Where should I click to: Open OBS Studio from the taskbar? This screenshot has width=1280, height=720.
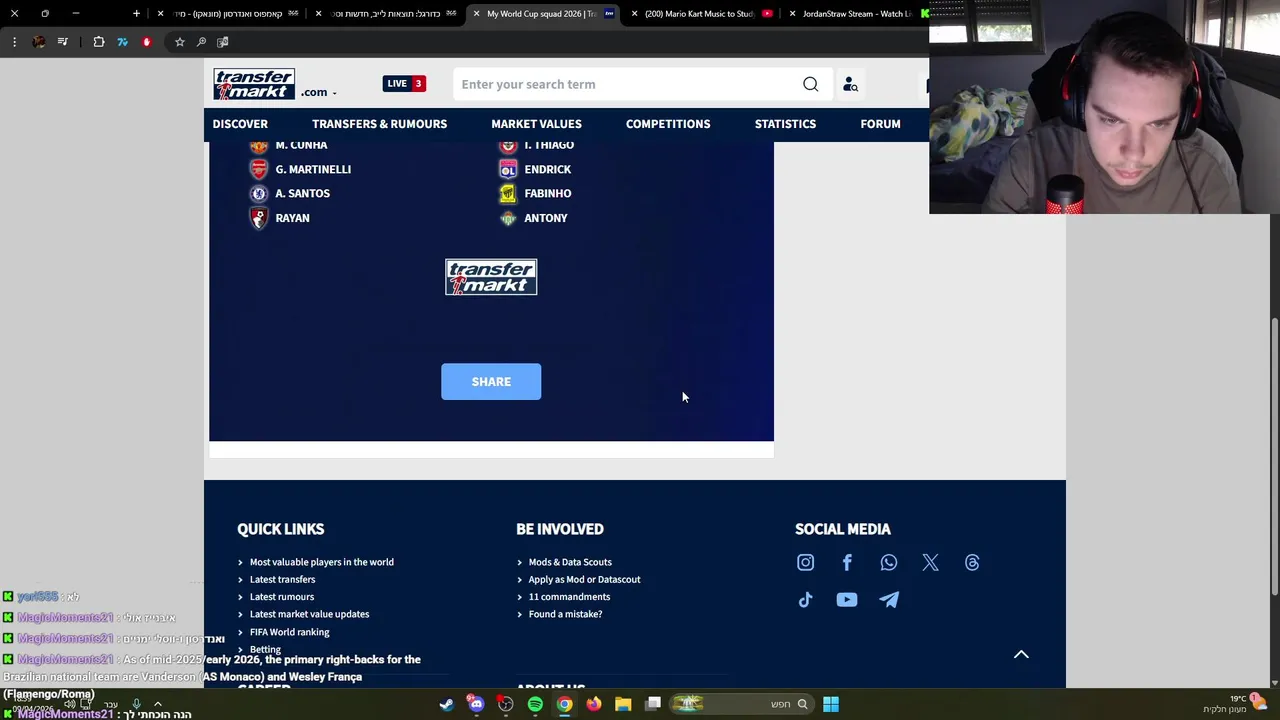pyautogui.click(x=506, y=704)
